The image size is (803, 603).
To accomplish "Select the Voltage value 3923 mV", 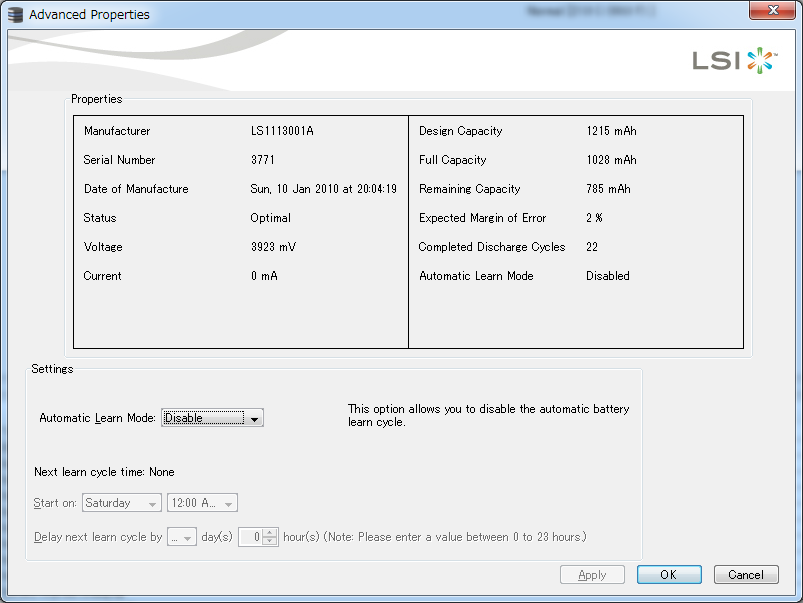I will (x=273, y=247).
